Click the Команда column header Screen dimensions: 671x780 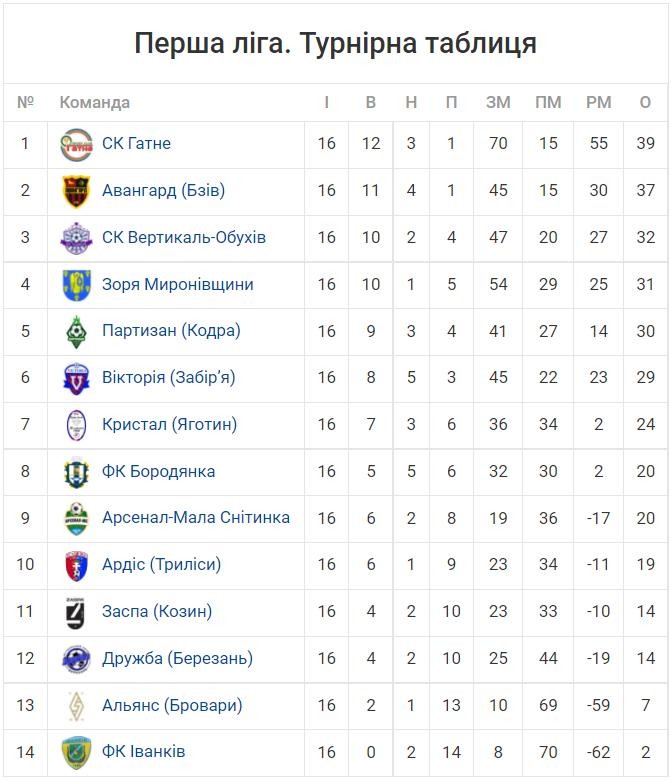pos(95,102)
